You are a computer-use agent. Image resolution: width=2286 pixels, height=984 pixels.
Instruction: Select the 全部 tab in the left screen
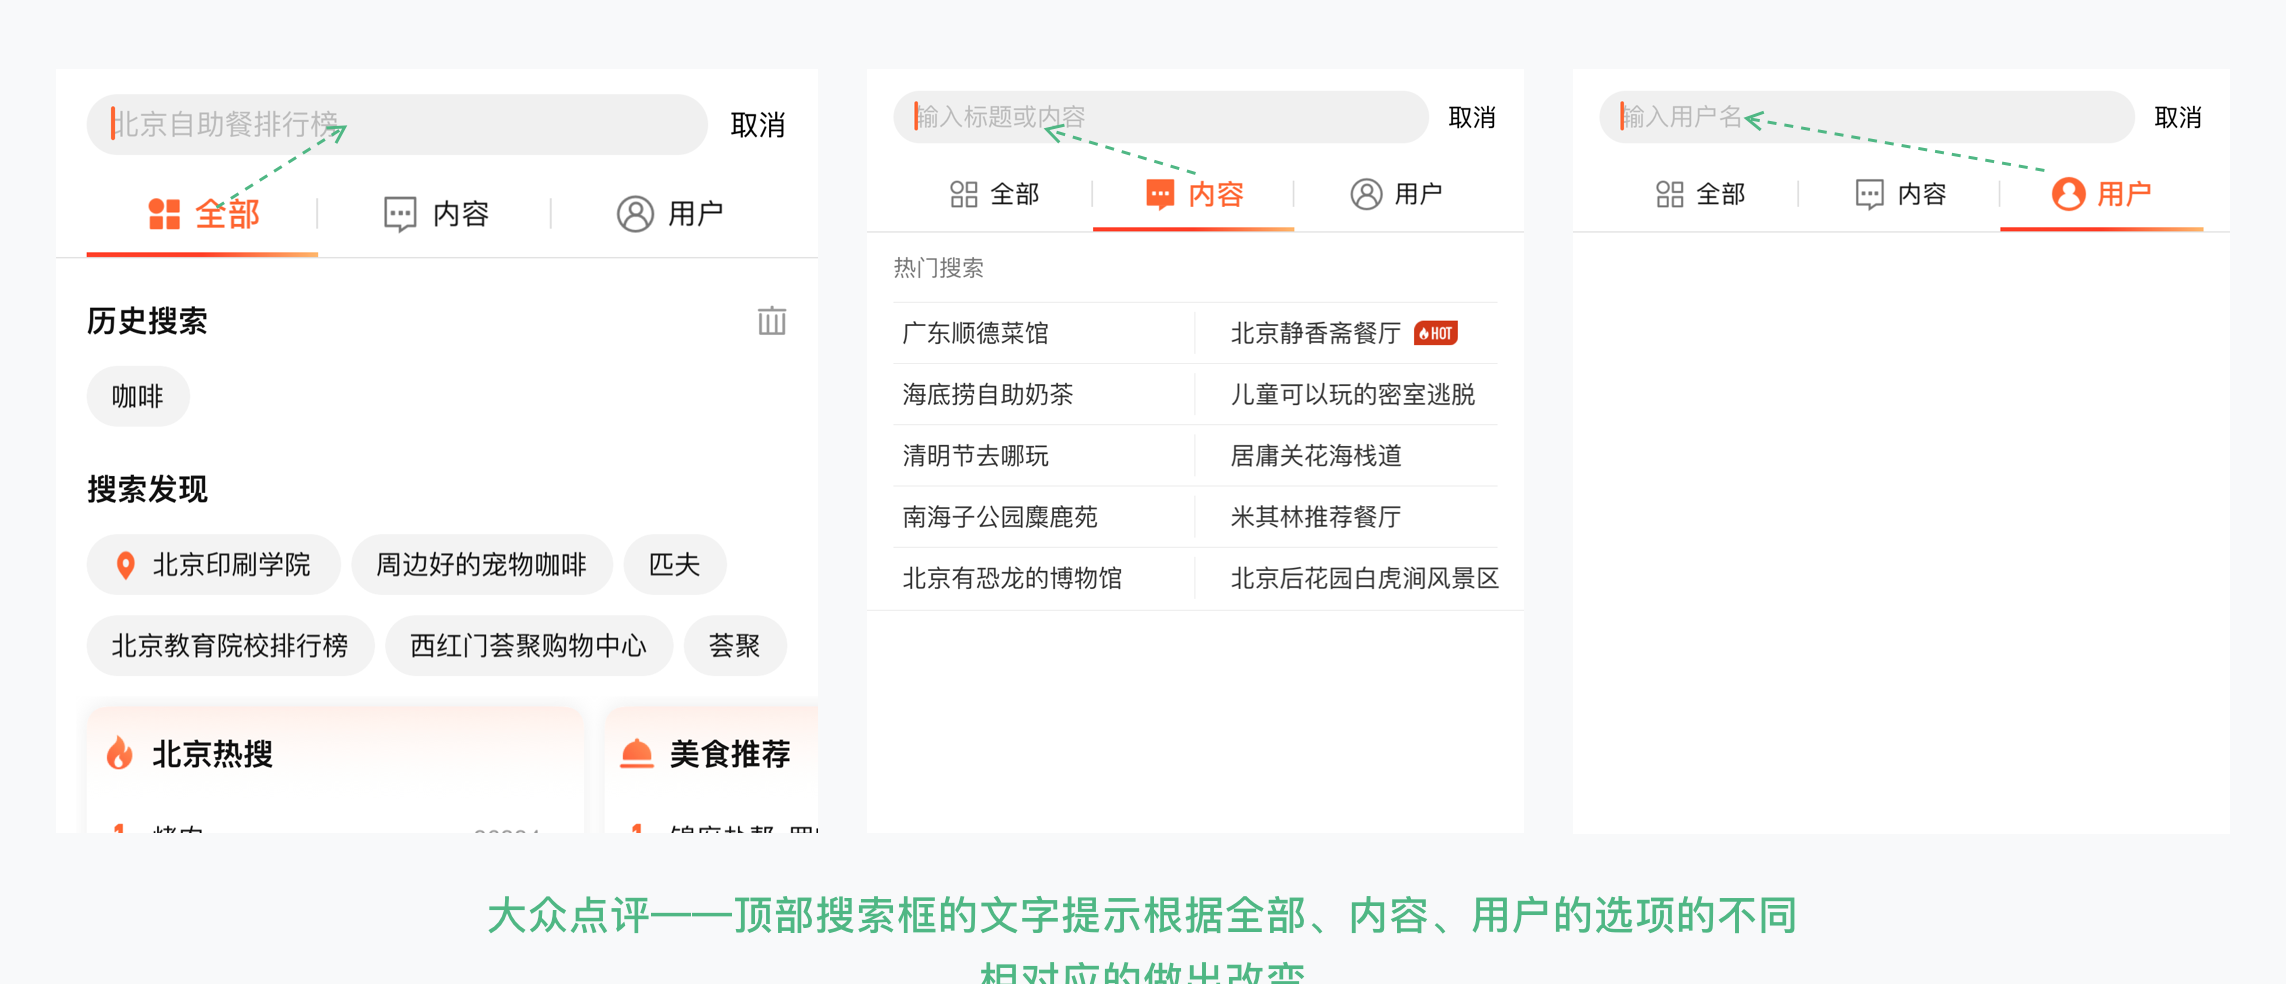click(x=203, y=214)
